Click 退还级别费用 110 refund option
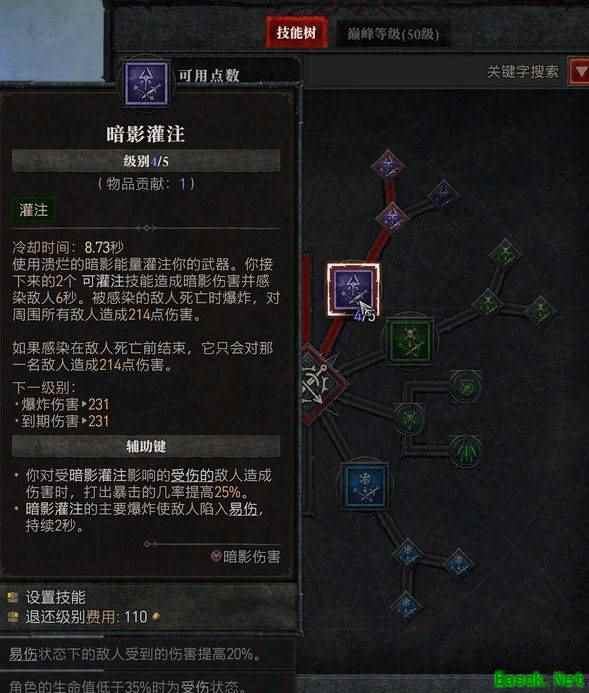The width and height of the screenshot is (589, 693). tap(84, 617)
